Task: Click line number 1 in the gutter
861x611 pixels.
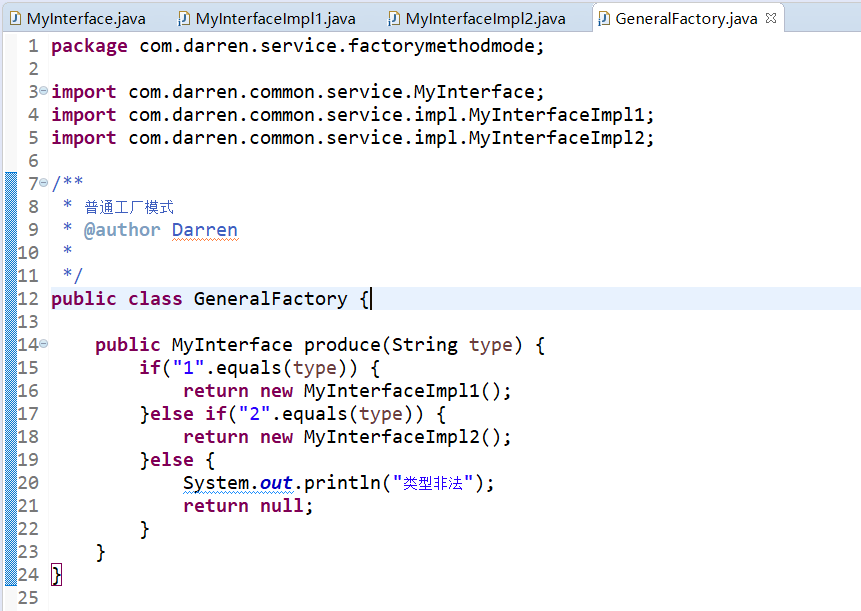Action: pos(33,46)
